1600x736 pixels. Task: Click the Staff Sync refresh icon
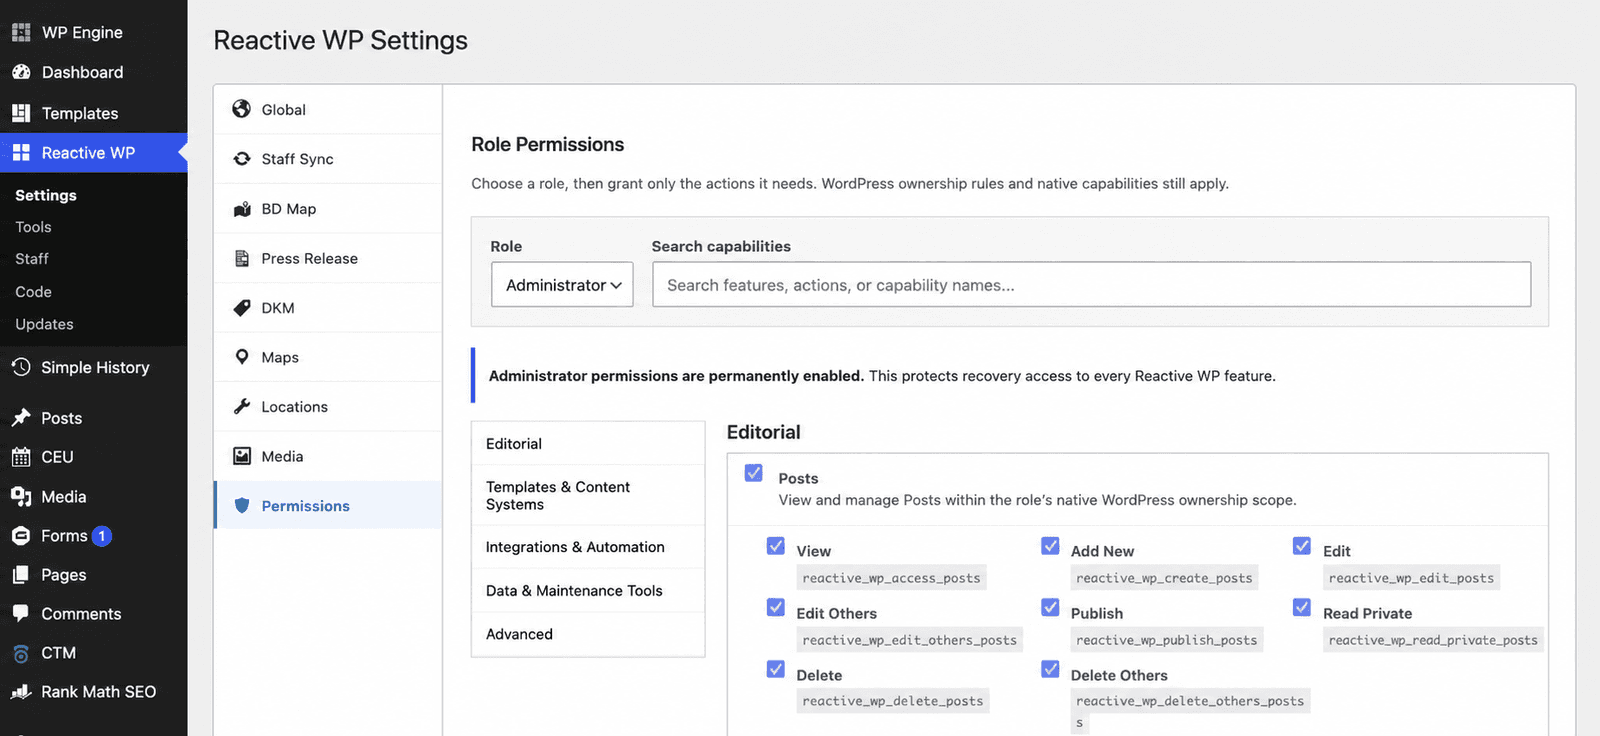(x=242, y=158)
